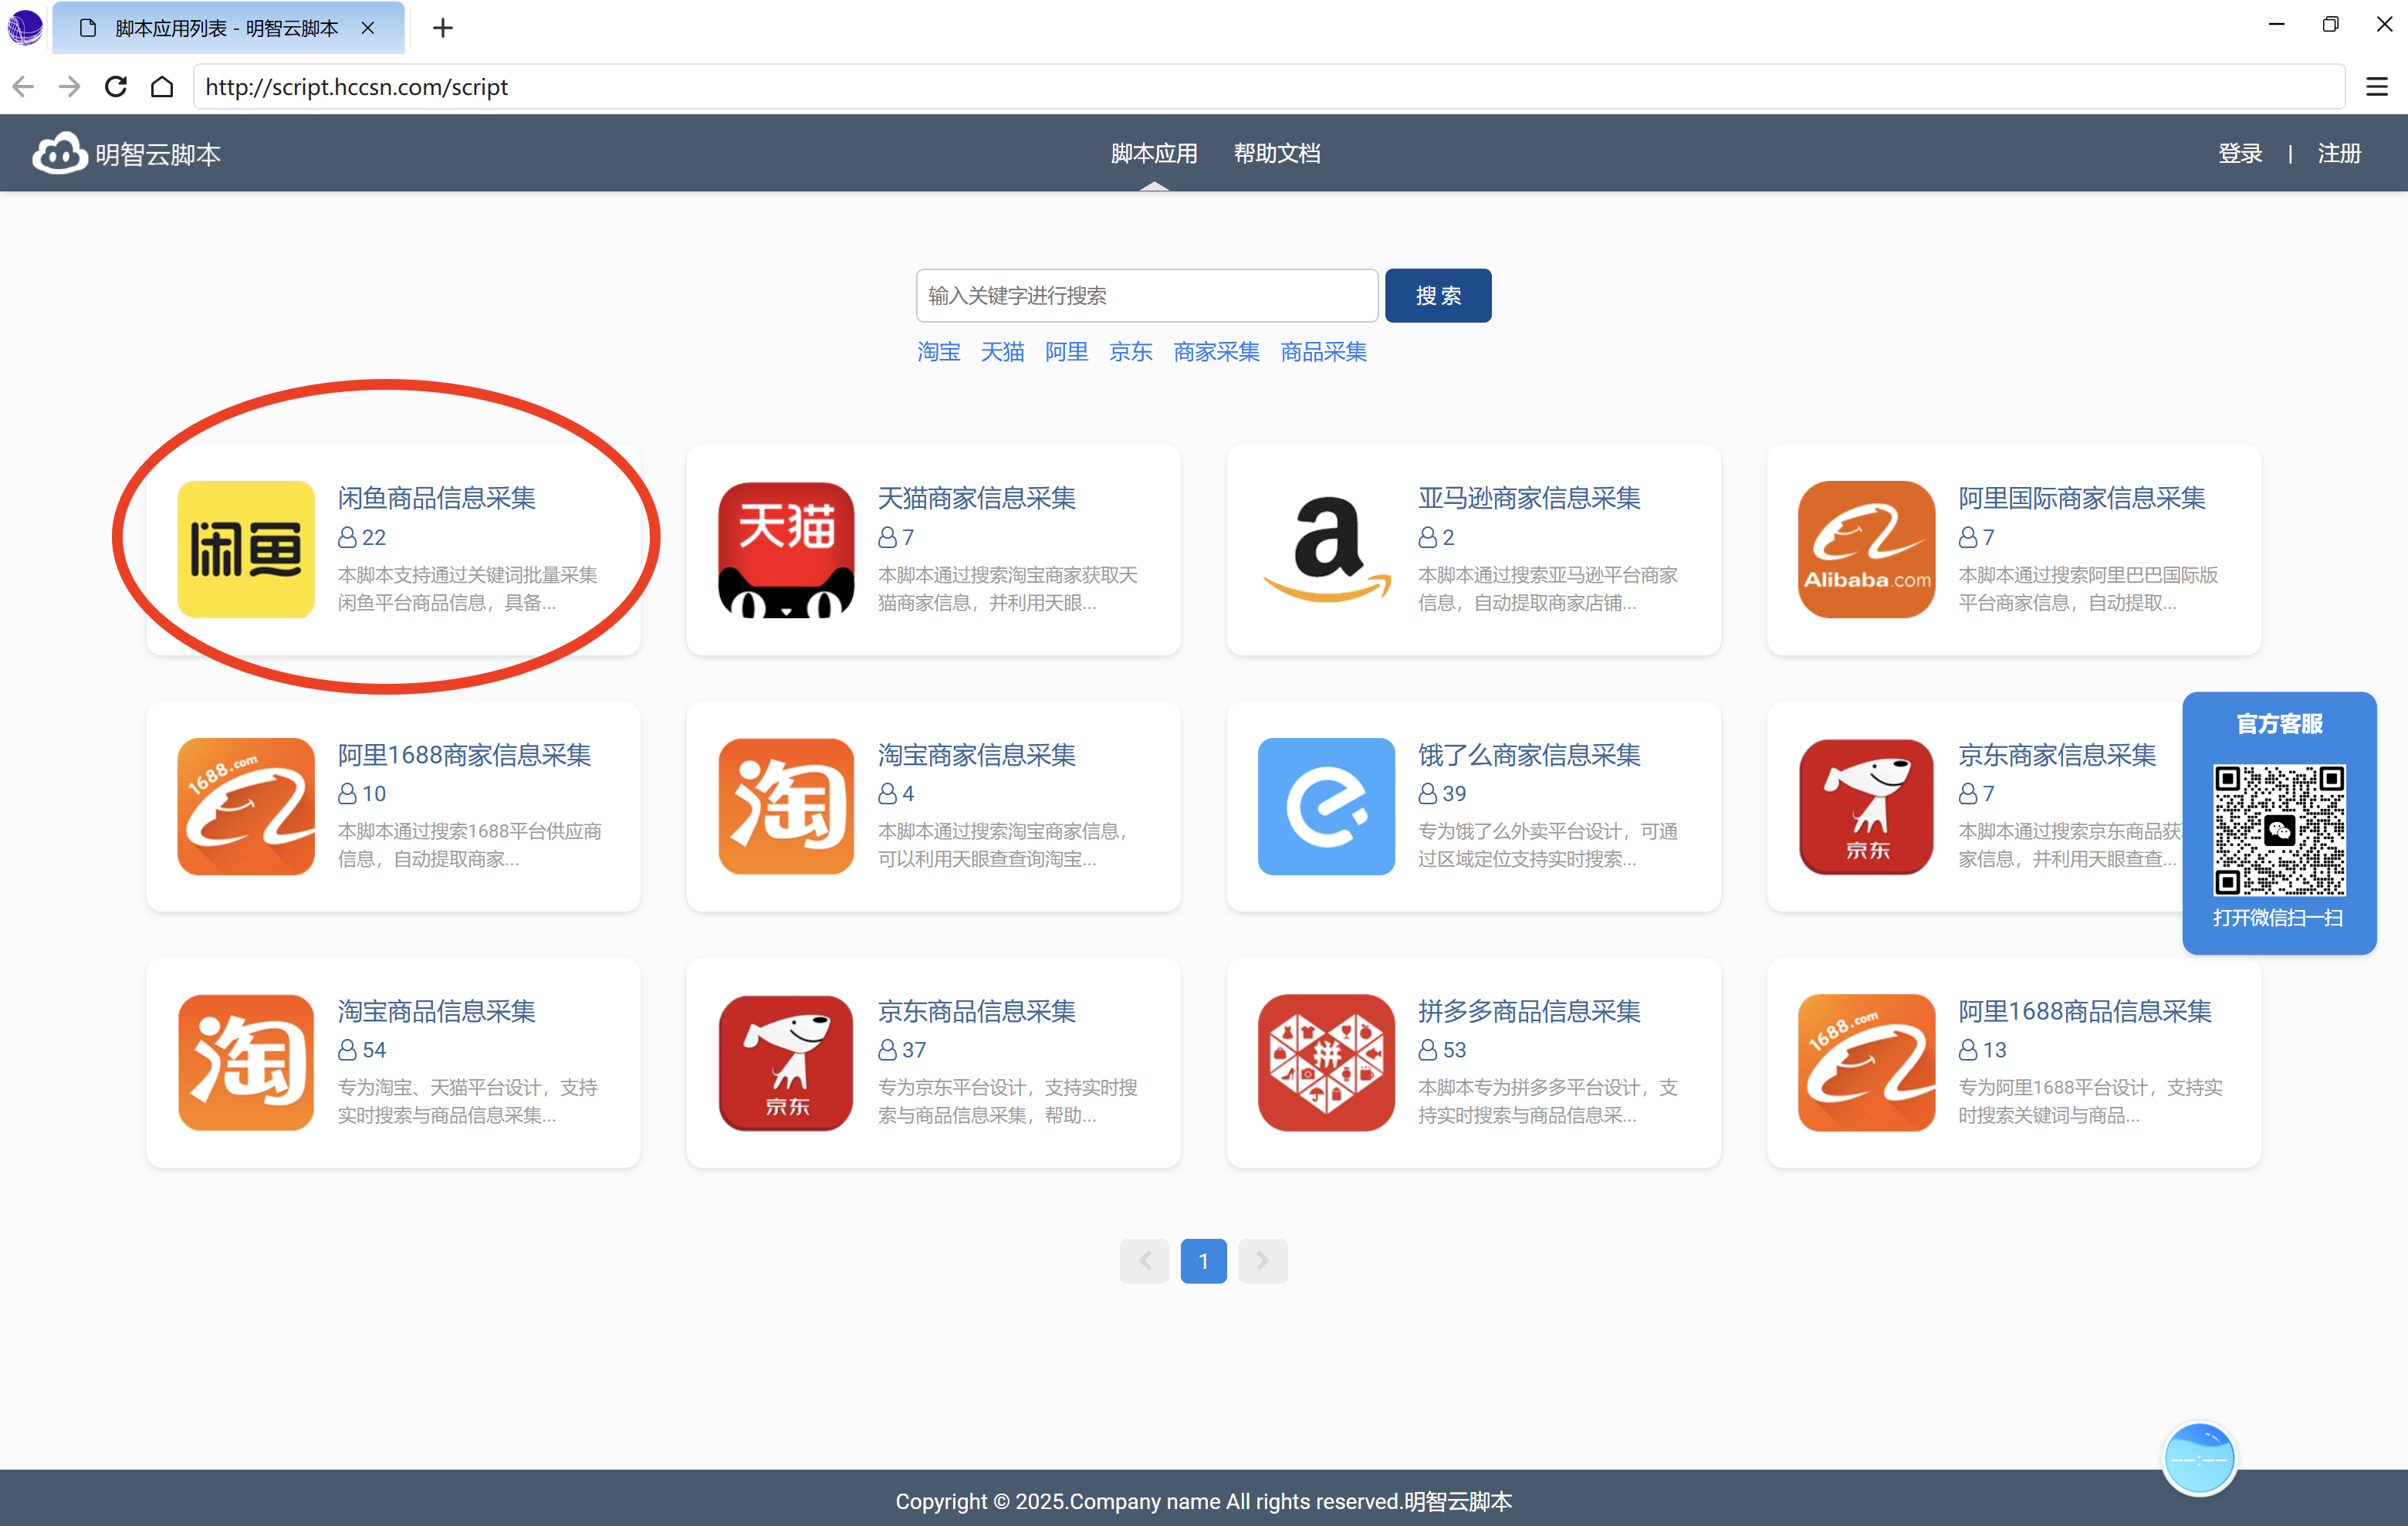Go to previous page pagination arrow

[1144, 1261]
